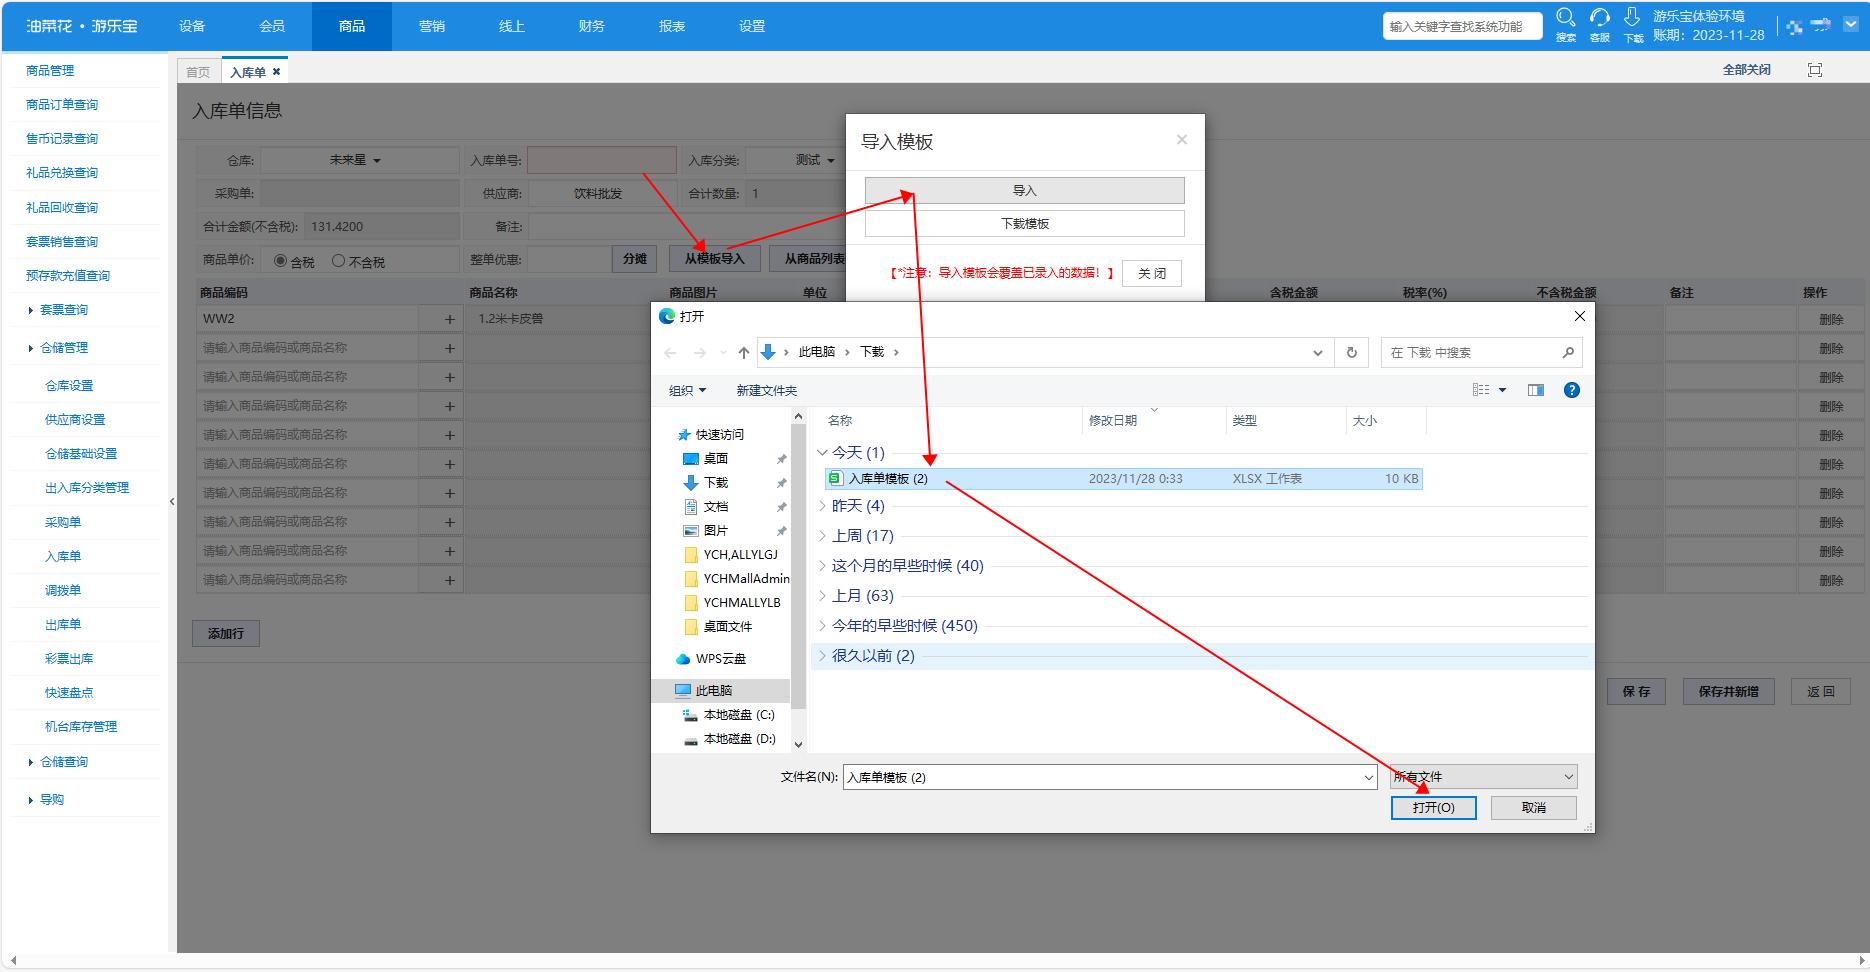Close the 导入模板 dialog with x
The height and width of the screenshot is (972, 1870).
pyautogui.click(x=1182, y=140)
